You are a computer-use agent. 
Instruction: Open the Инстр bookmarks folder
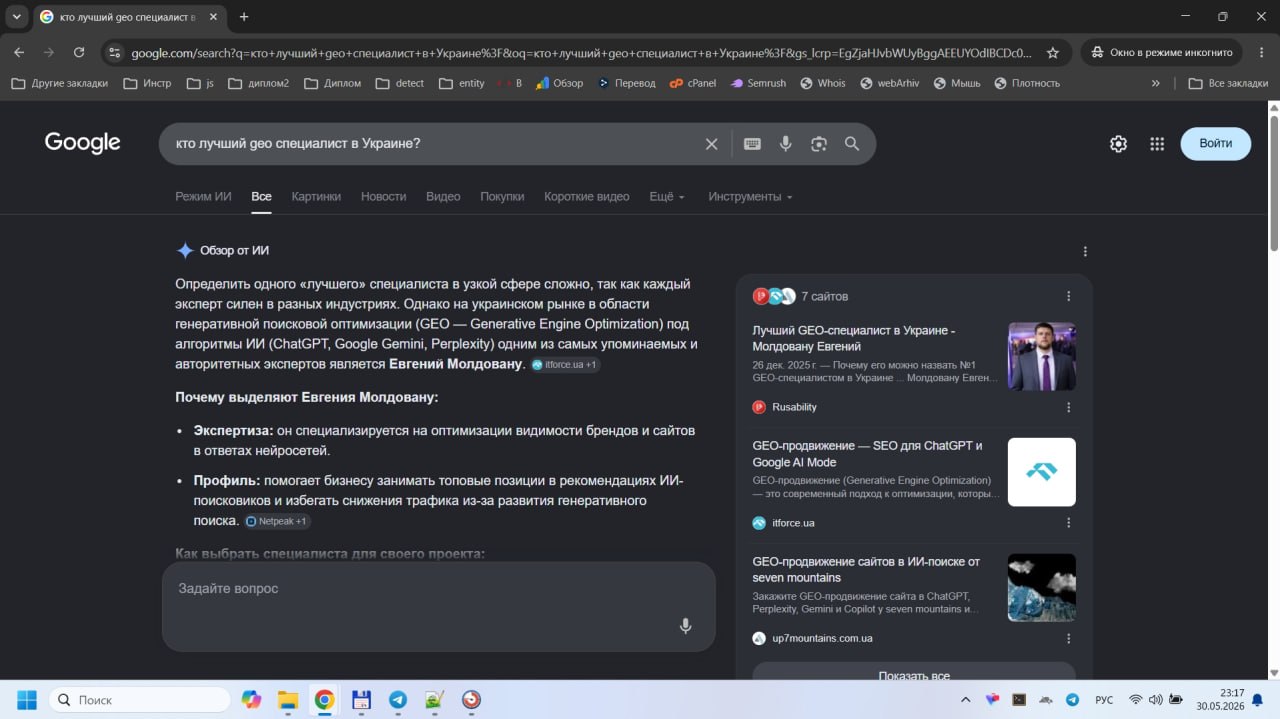click(x=147, y=83)
